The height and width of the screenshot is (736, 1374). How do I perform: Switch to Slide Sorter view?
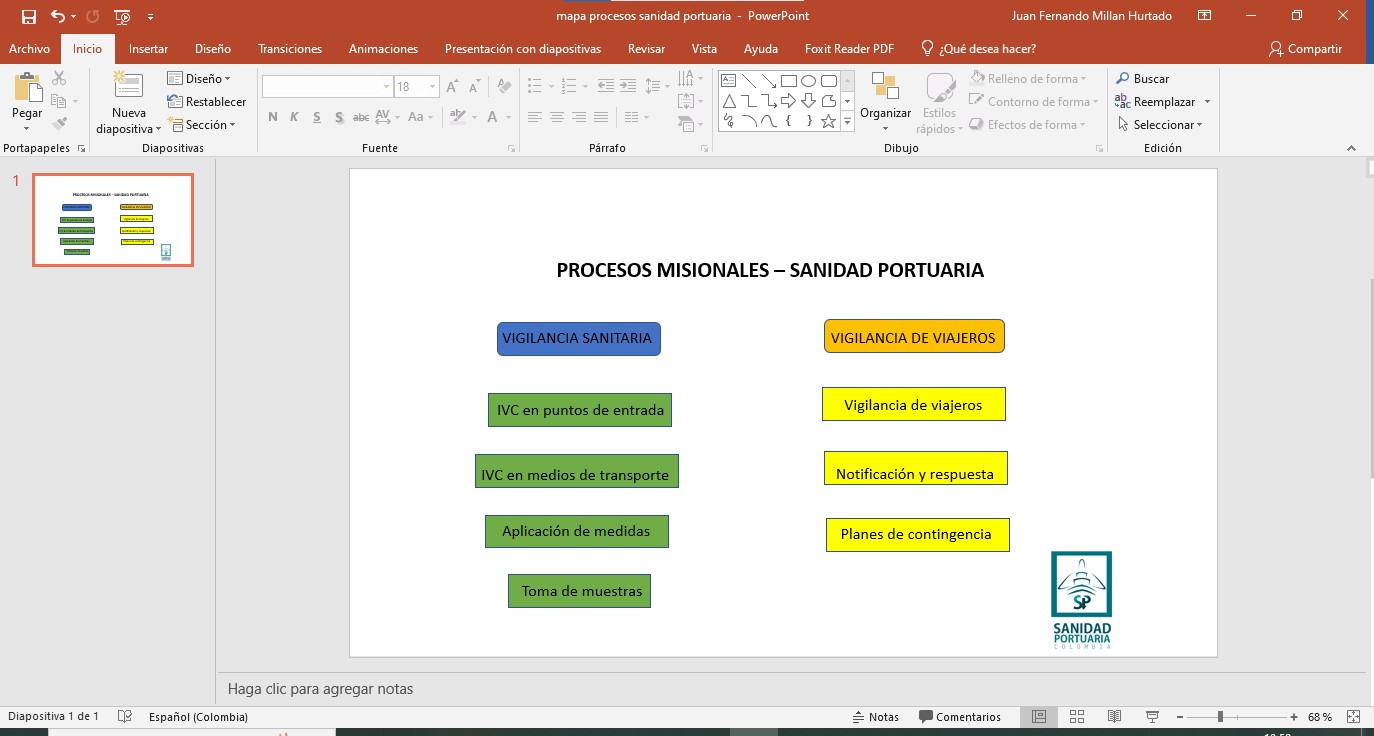(x=1077, y=717)
